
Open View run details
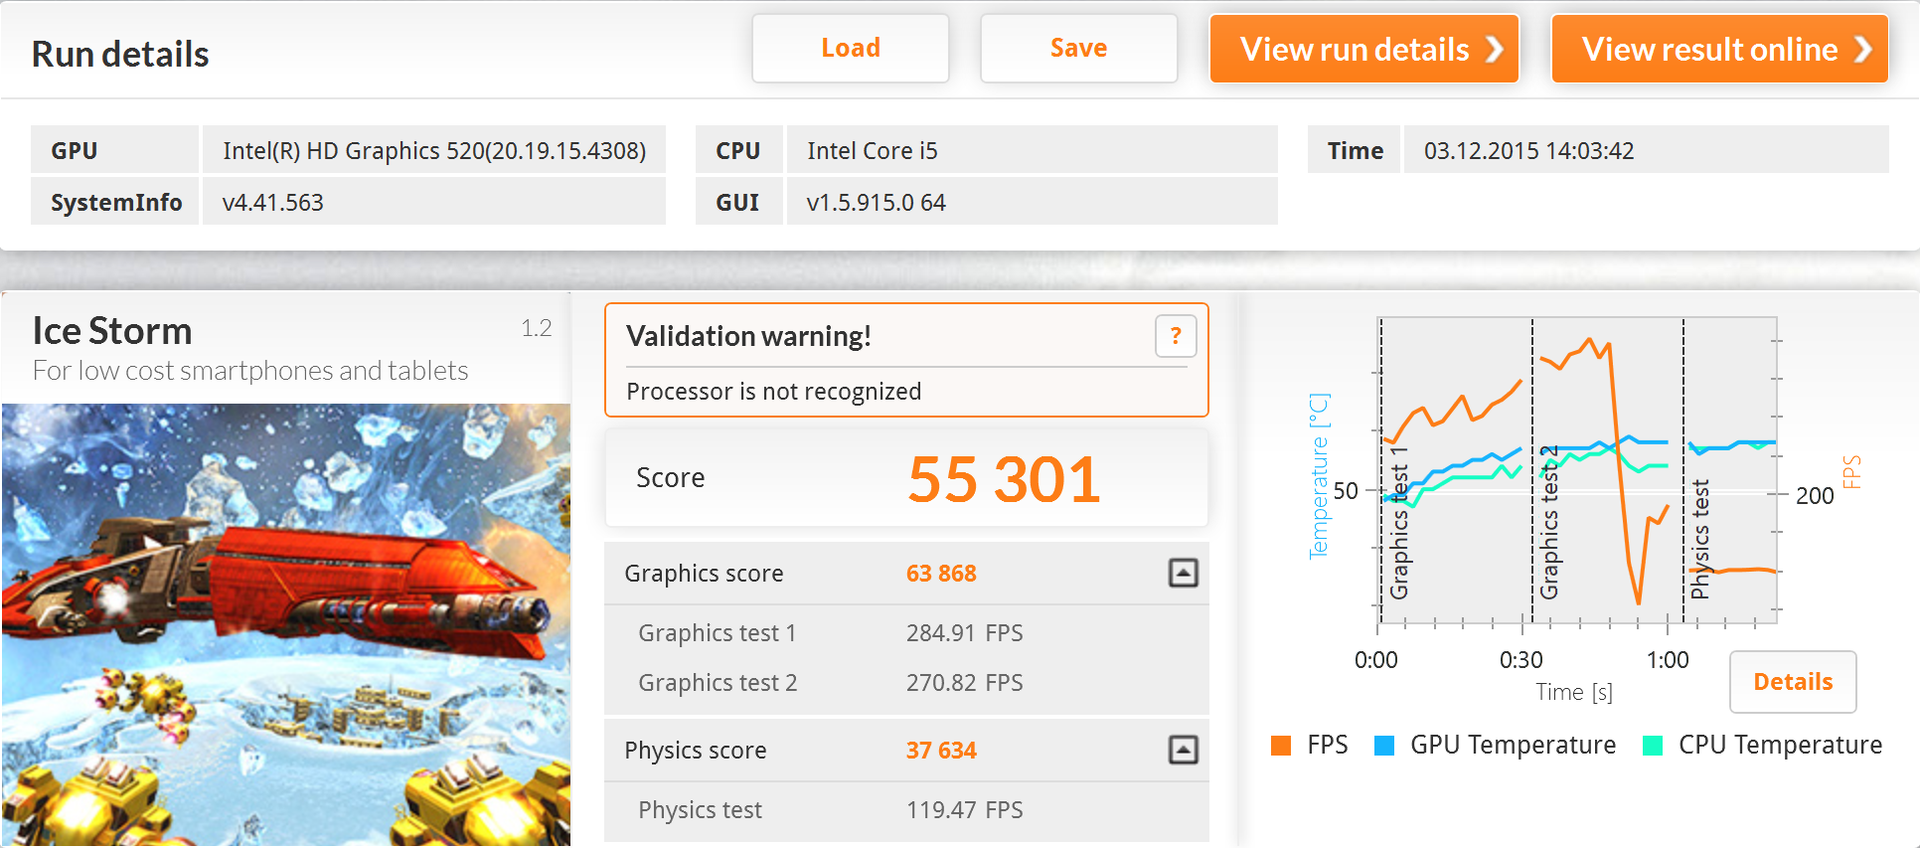[1364, 49]
